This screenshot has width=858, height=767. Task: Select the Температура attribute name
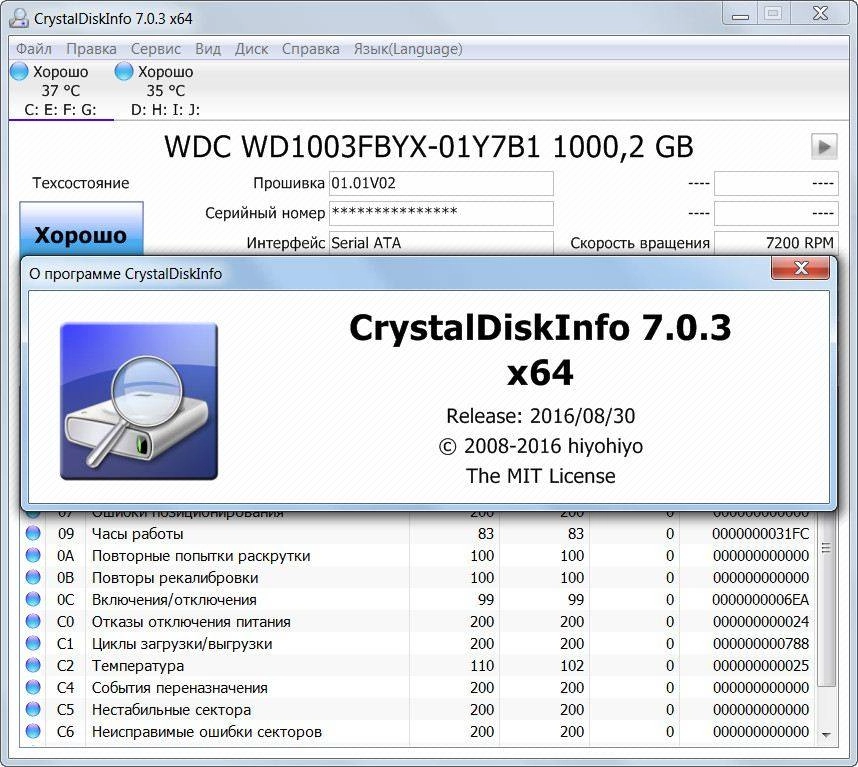click(137, 666)
